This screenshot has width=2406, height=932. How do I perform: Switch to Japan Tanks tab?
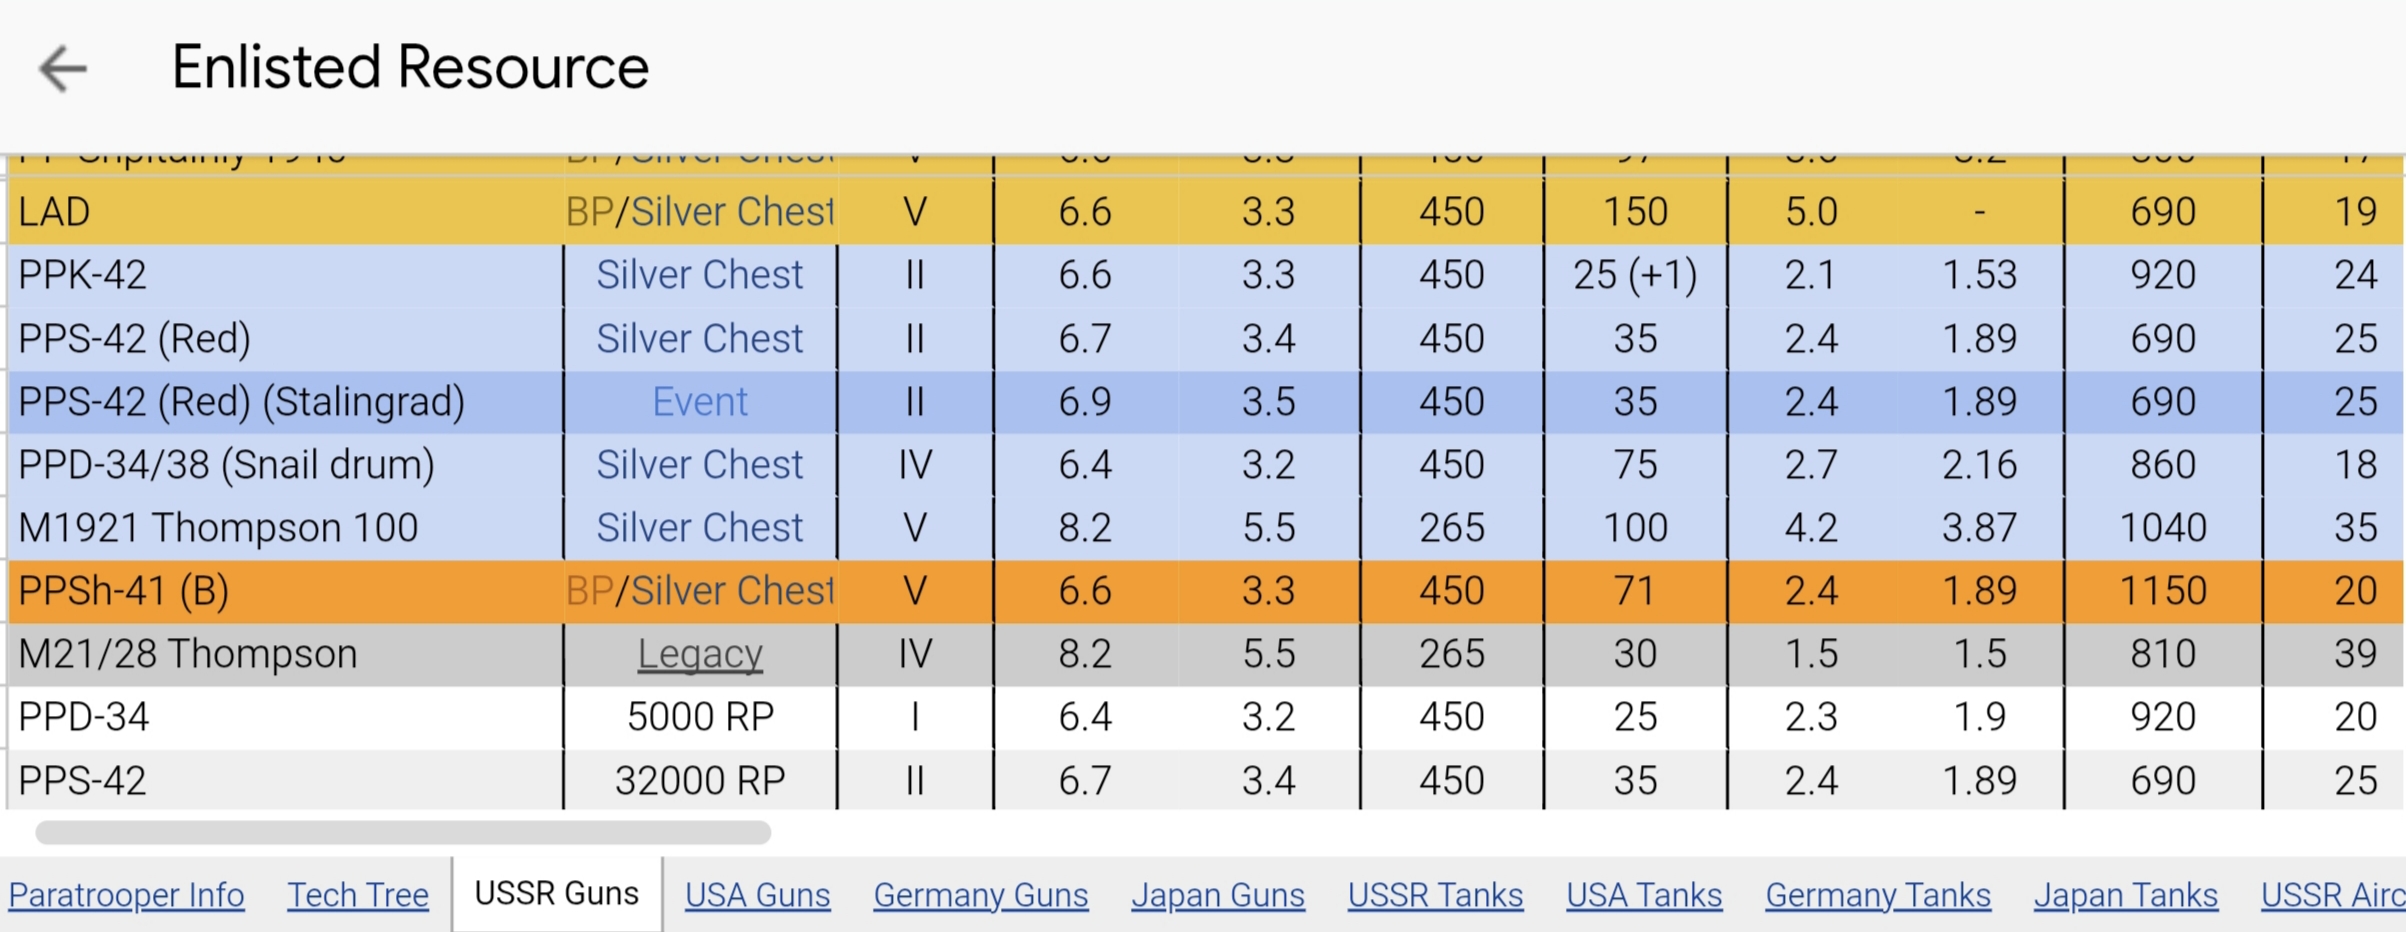point(2125,895)
